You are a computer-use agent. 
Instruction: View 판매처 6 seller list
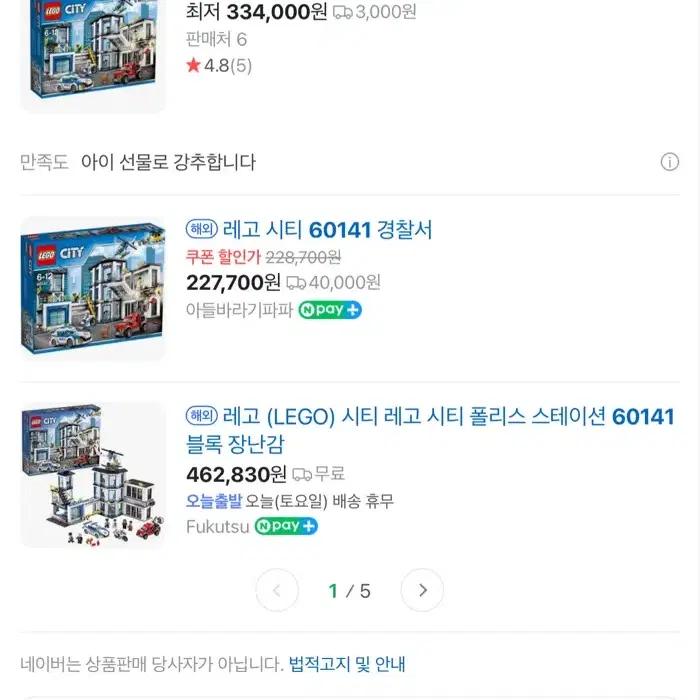tap(217, 39)
